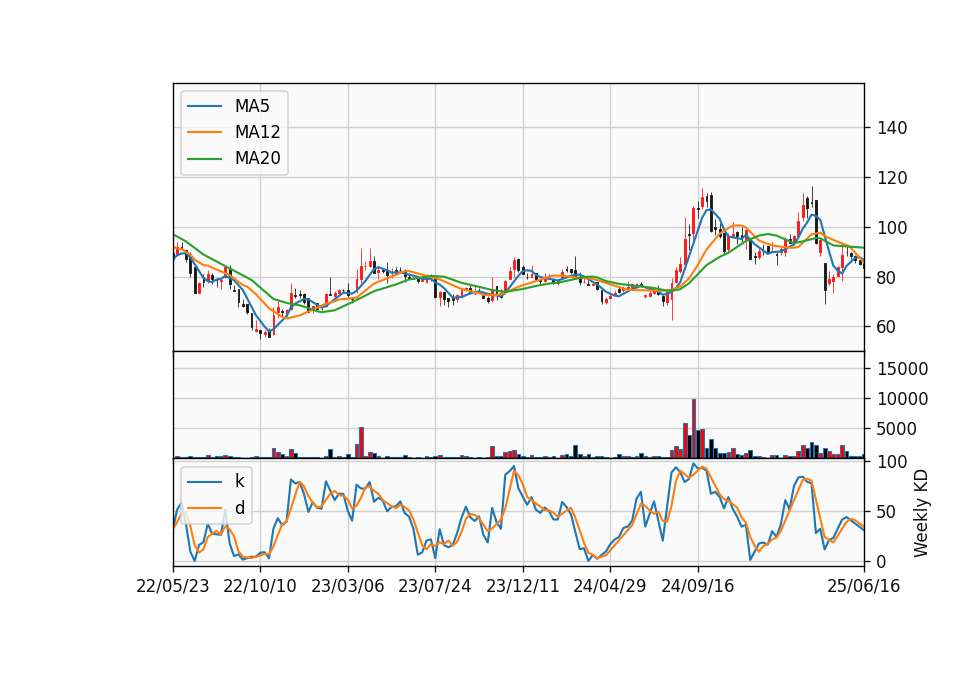Image resolution: width=960 pixels, height=690 pixels.
Task: Click the k legend label in KD panel
Action: [x=239, y=481]
